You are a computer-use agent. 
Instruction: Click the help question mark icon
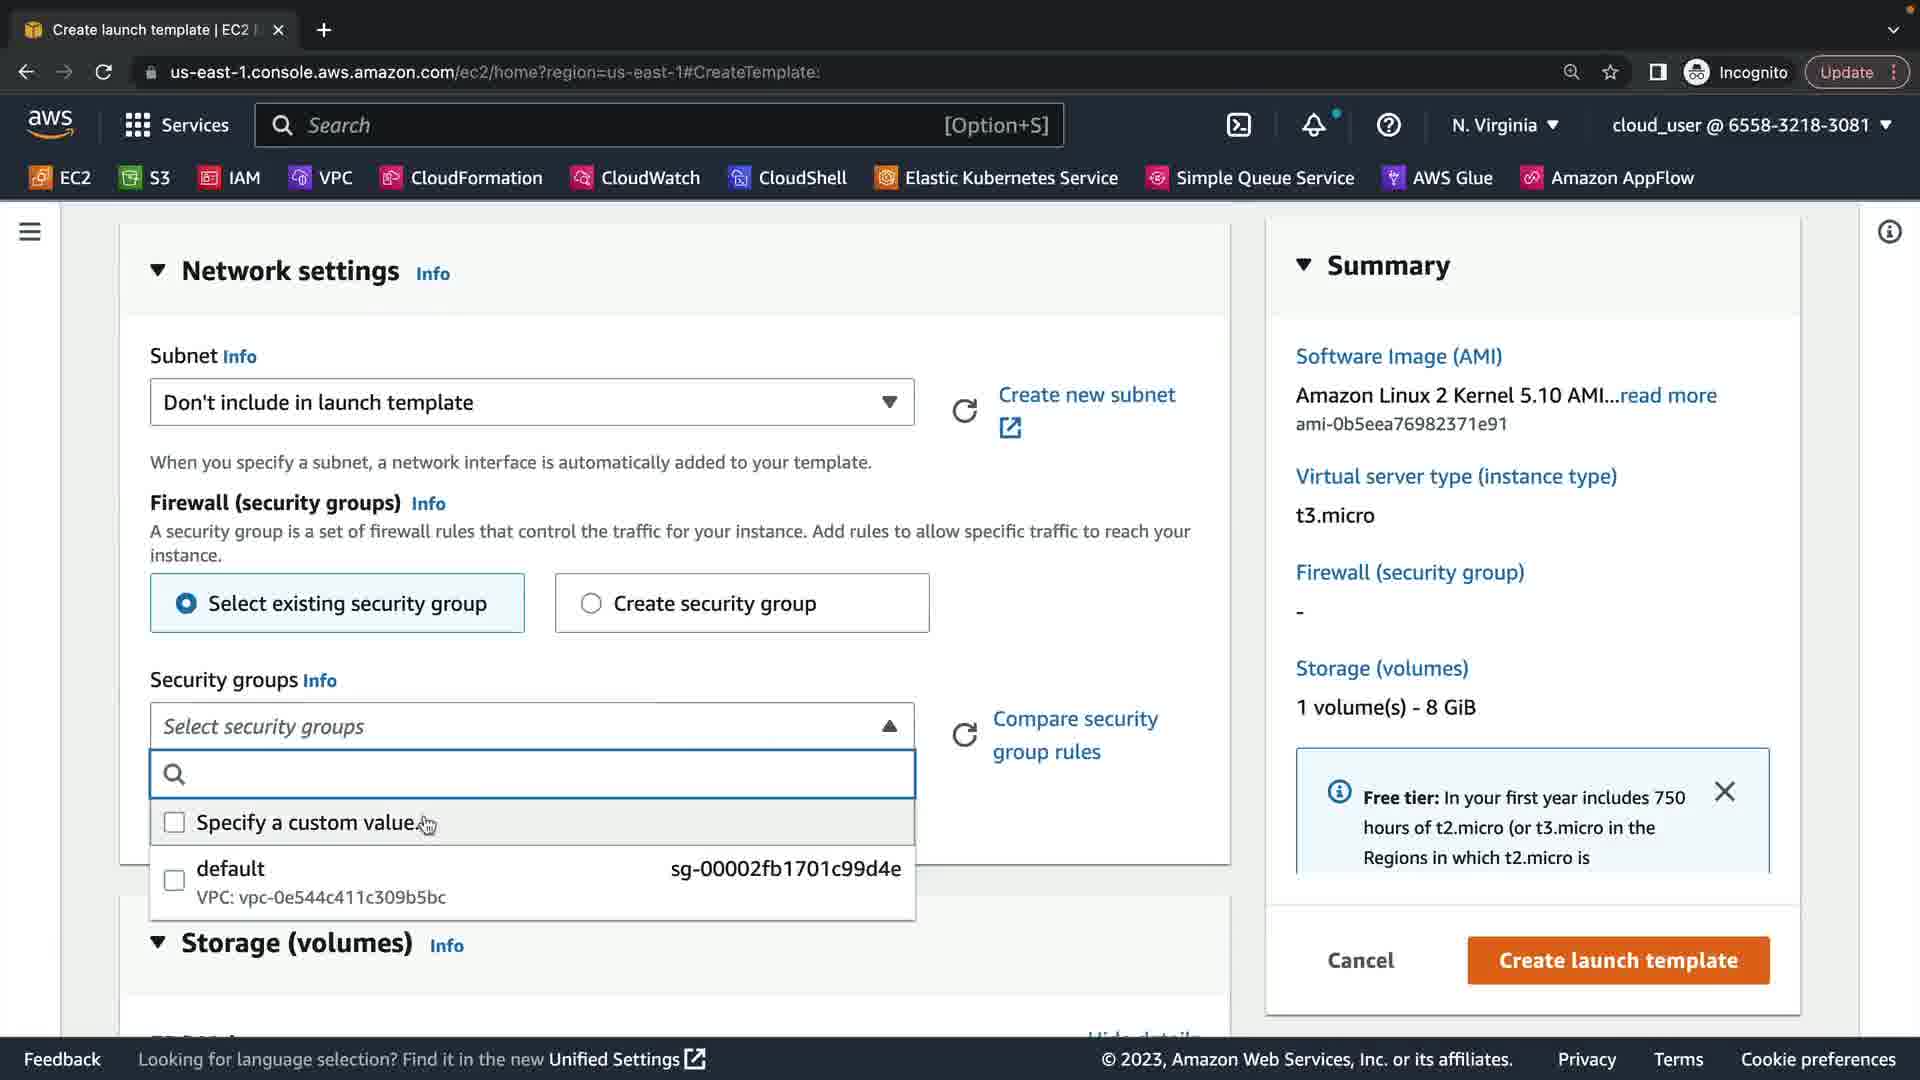1388,125
